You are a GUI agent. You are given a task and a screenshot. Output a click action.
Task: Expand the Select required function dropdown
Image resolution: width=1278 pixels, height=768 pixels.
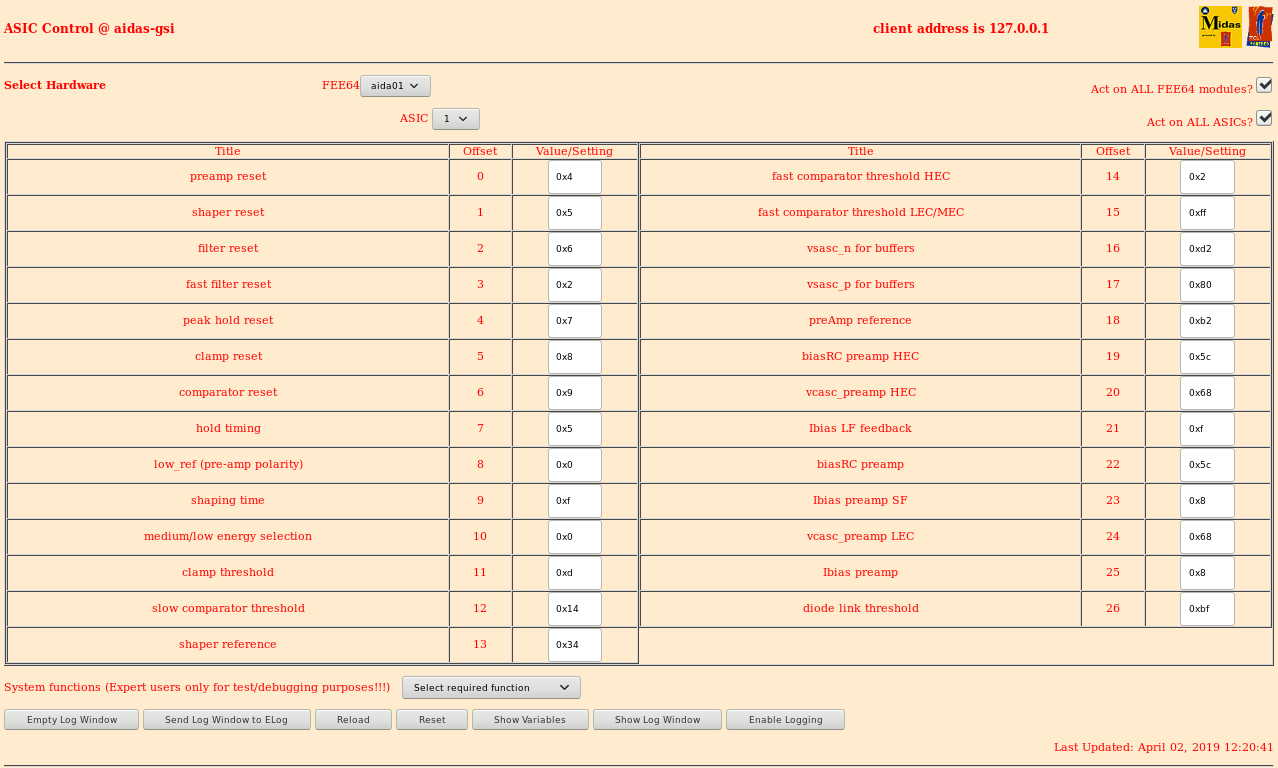point(491,688)
